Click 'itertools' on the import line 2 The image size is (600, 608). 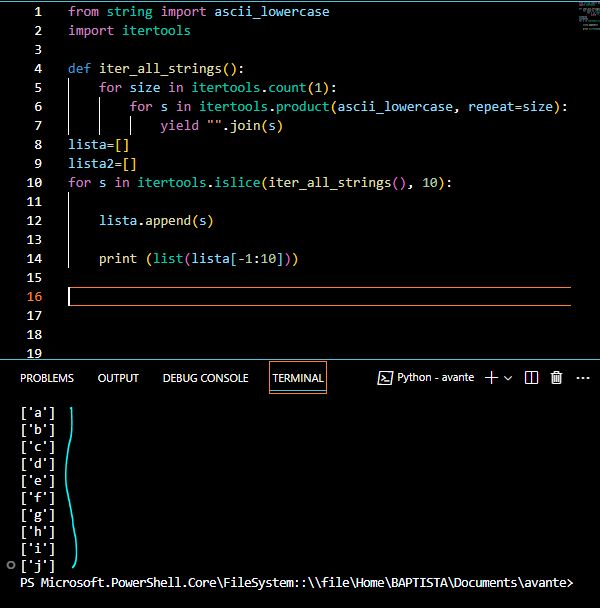(156, 31)
